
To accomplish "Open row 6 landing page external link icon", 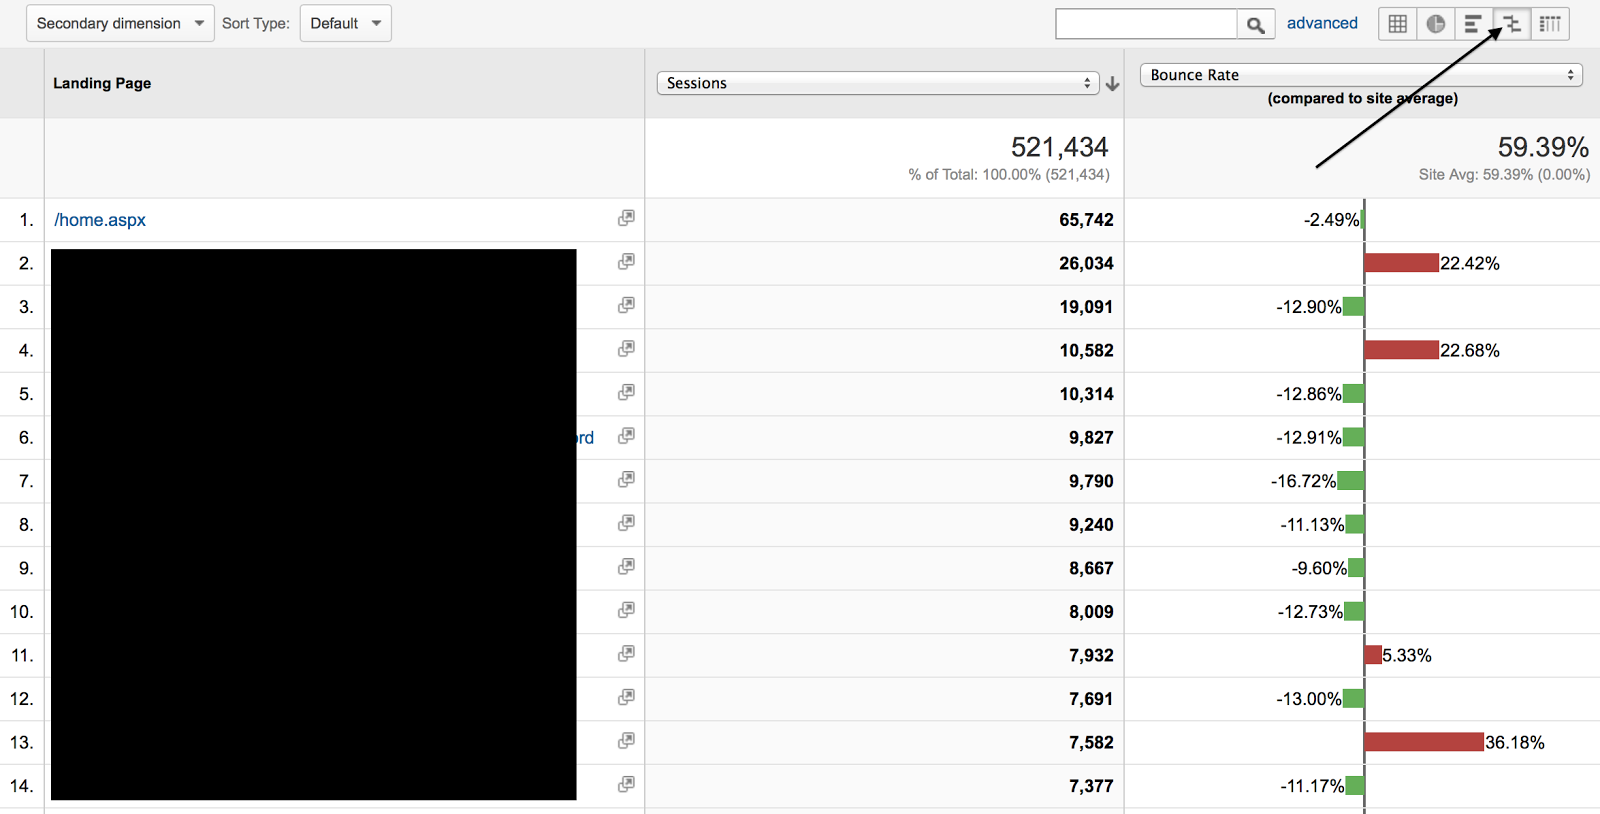I will pos(626,436).
